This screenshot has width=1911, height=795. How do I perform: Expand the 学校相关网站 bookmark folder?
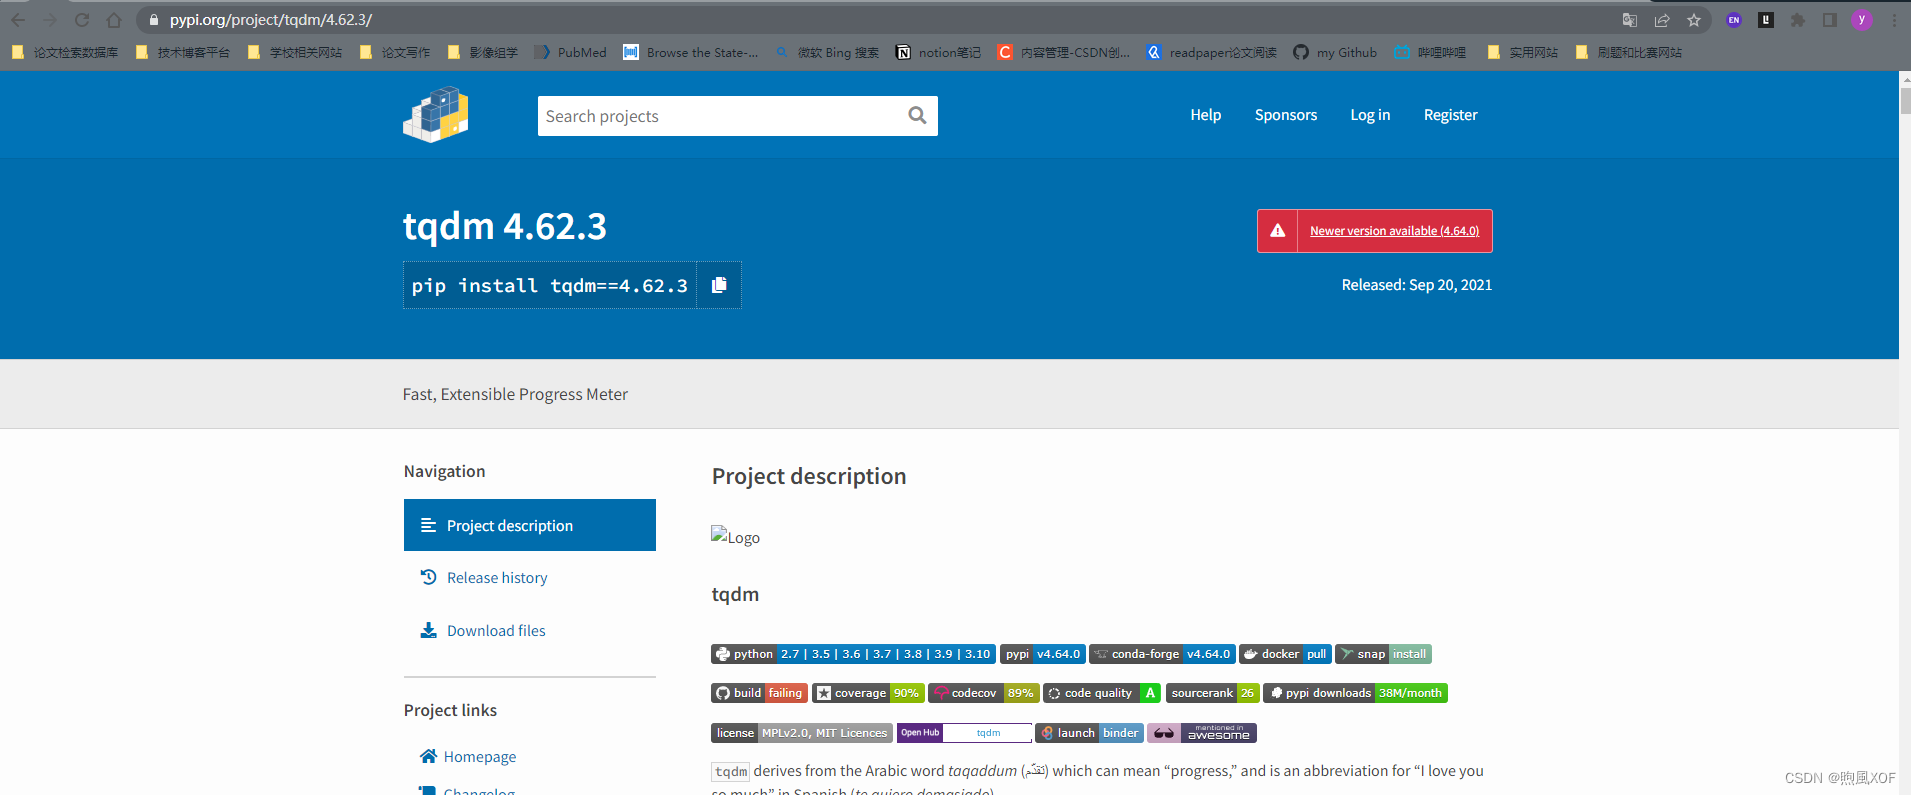pos(294,52)
